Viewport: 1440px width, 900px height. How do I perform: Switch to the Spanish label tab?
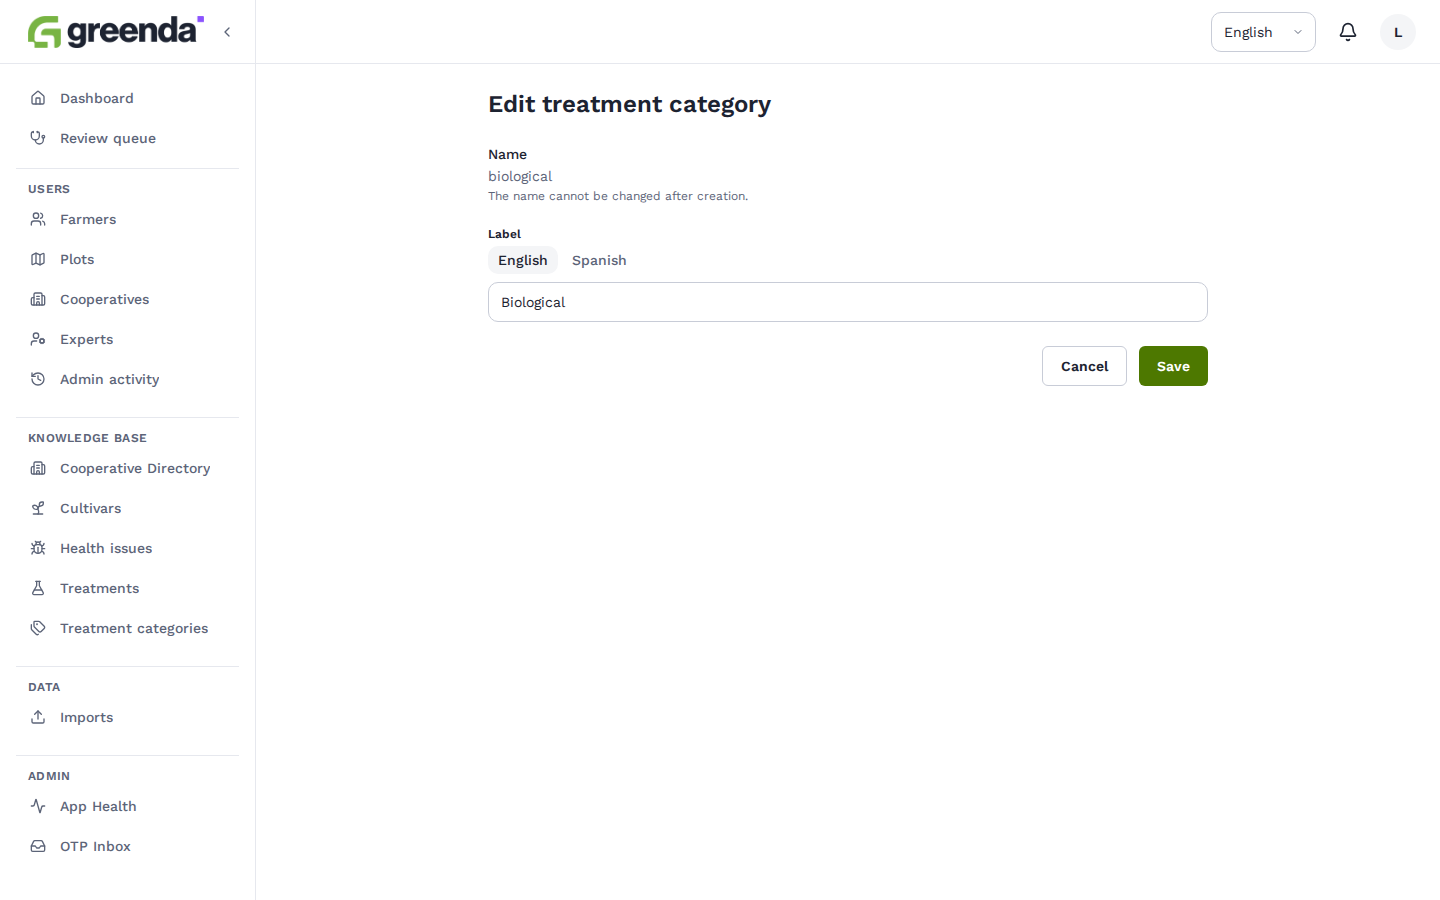[599, 260]
